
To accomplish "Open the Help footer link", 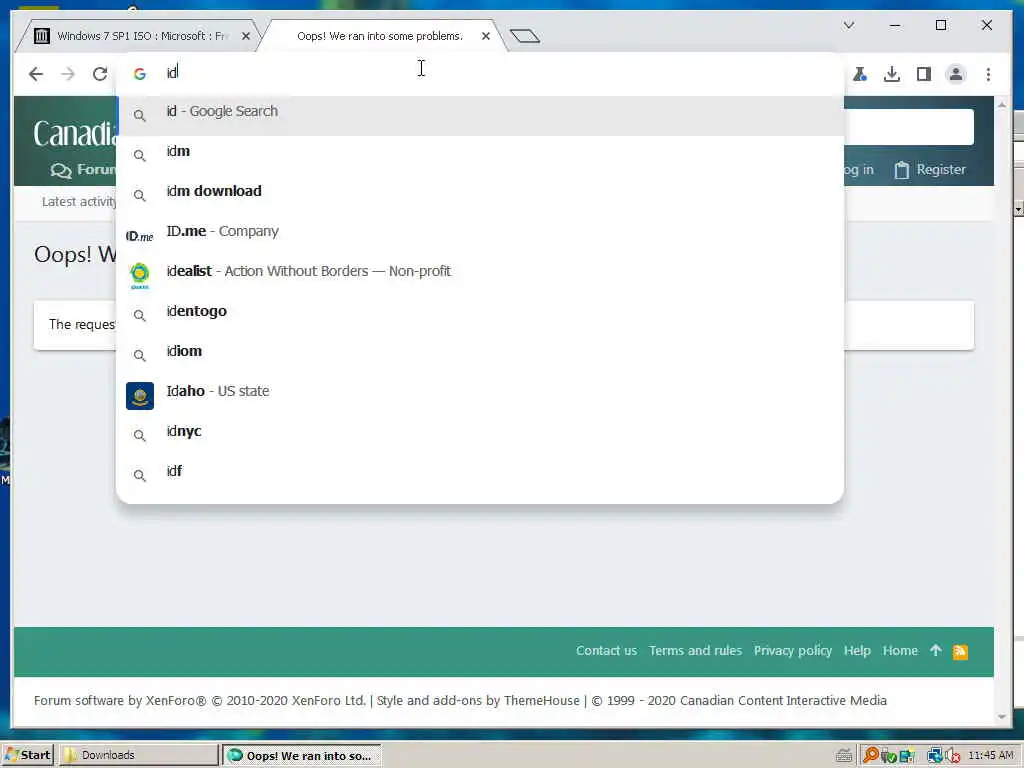I will 857,650.
